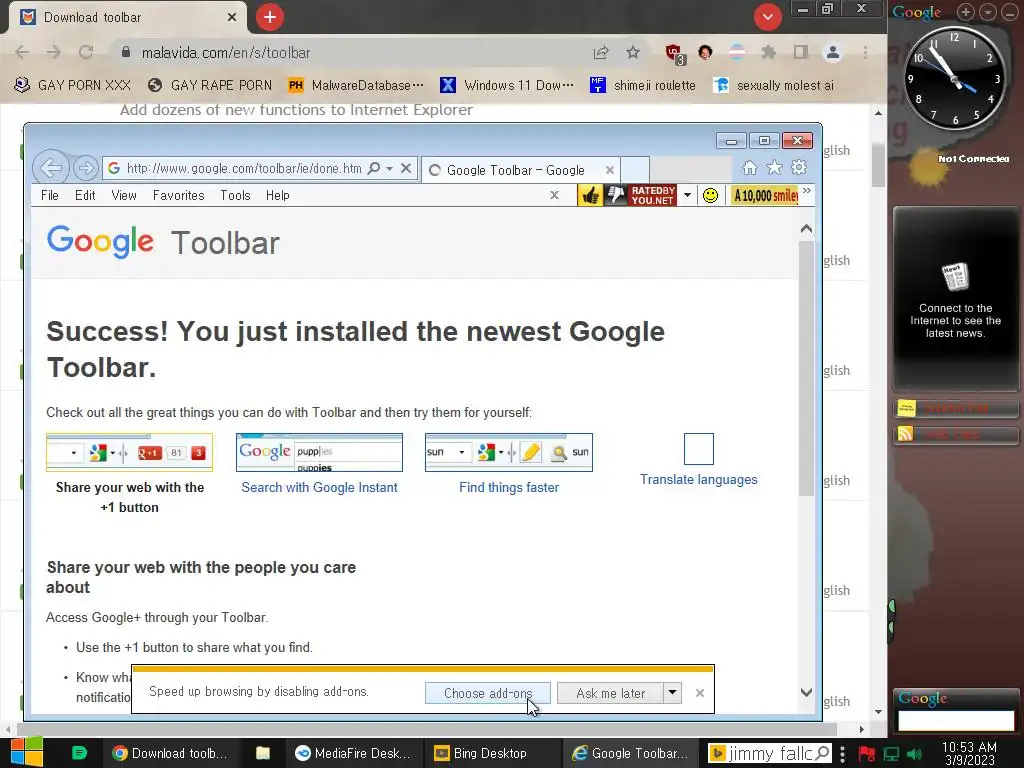The height and width of the screenshot is (768, 1024).
Task: Click the volume speaker tray icon
Action: 915,754
